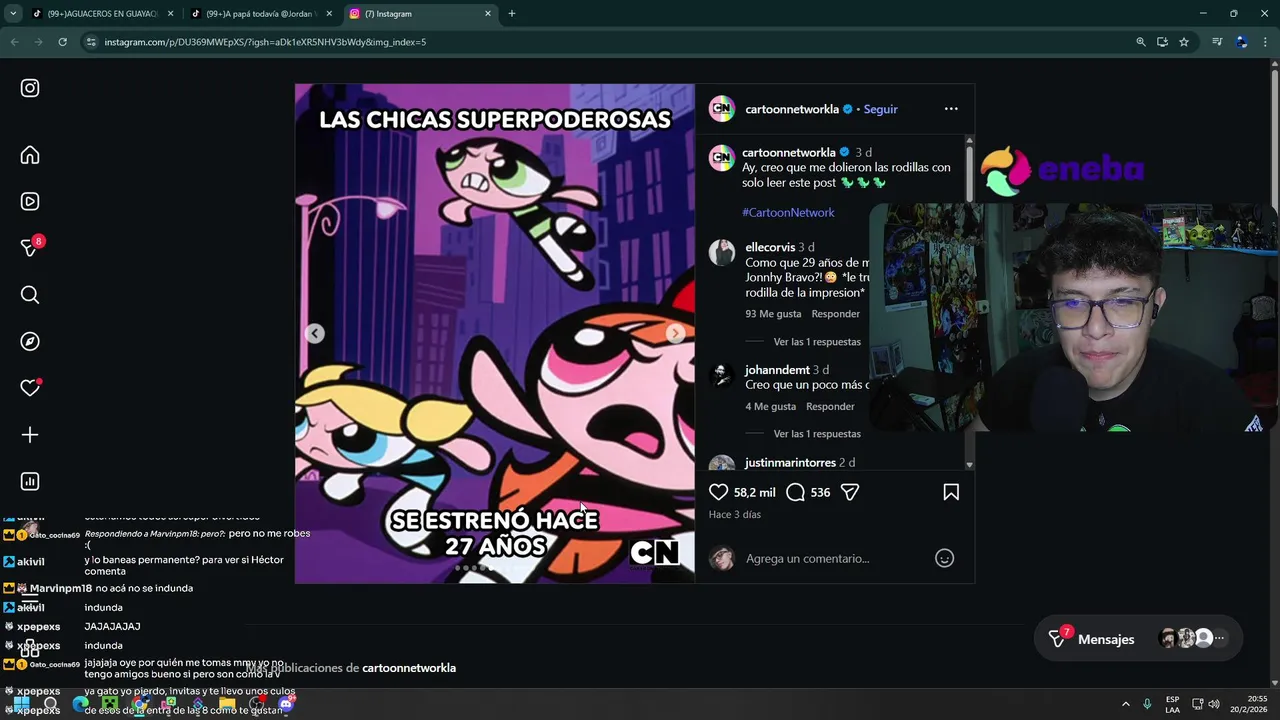Open the Mensajes panel more options dots
Image resolution: width=1280 pixels, height=720 pixels.
point(1219,638)
